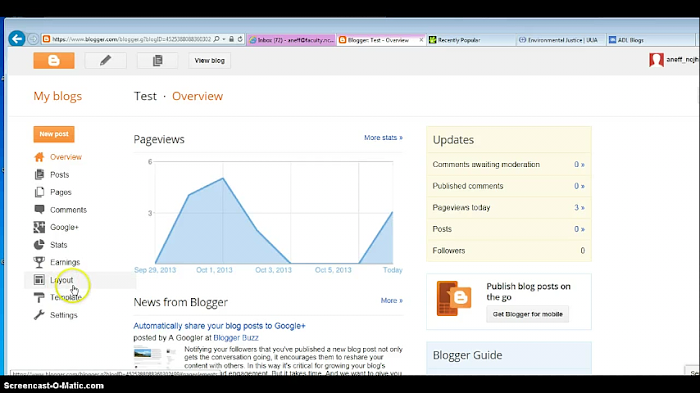Open Google+ in sidebar
Image resolution: width=700 pixels, height=393 pixels.
(x=64, y=227)
